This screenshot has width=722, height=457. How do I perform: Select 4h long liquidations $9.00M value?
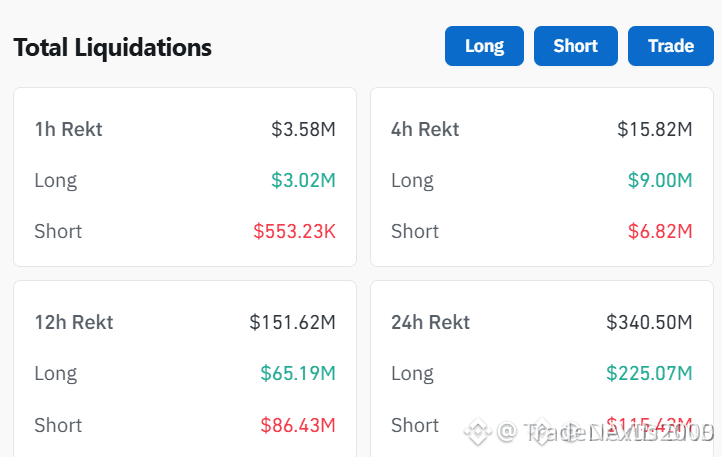[x=660, y=180]
